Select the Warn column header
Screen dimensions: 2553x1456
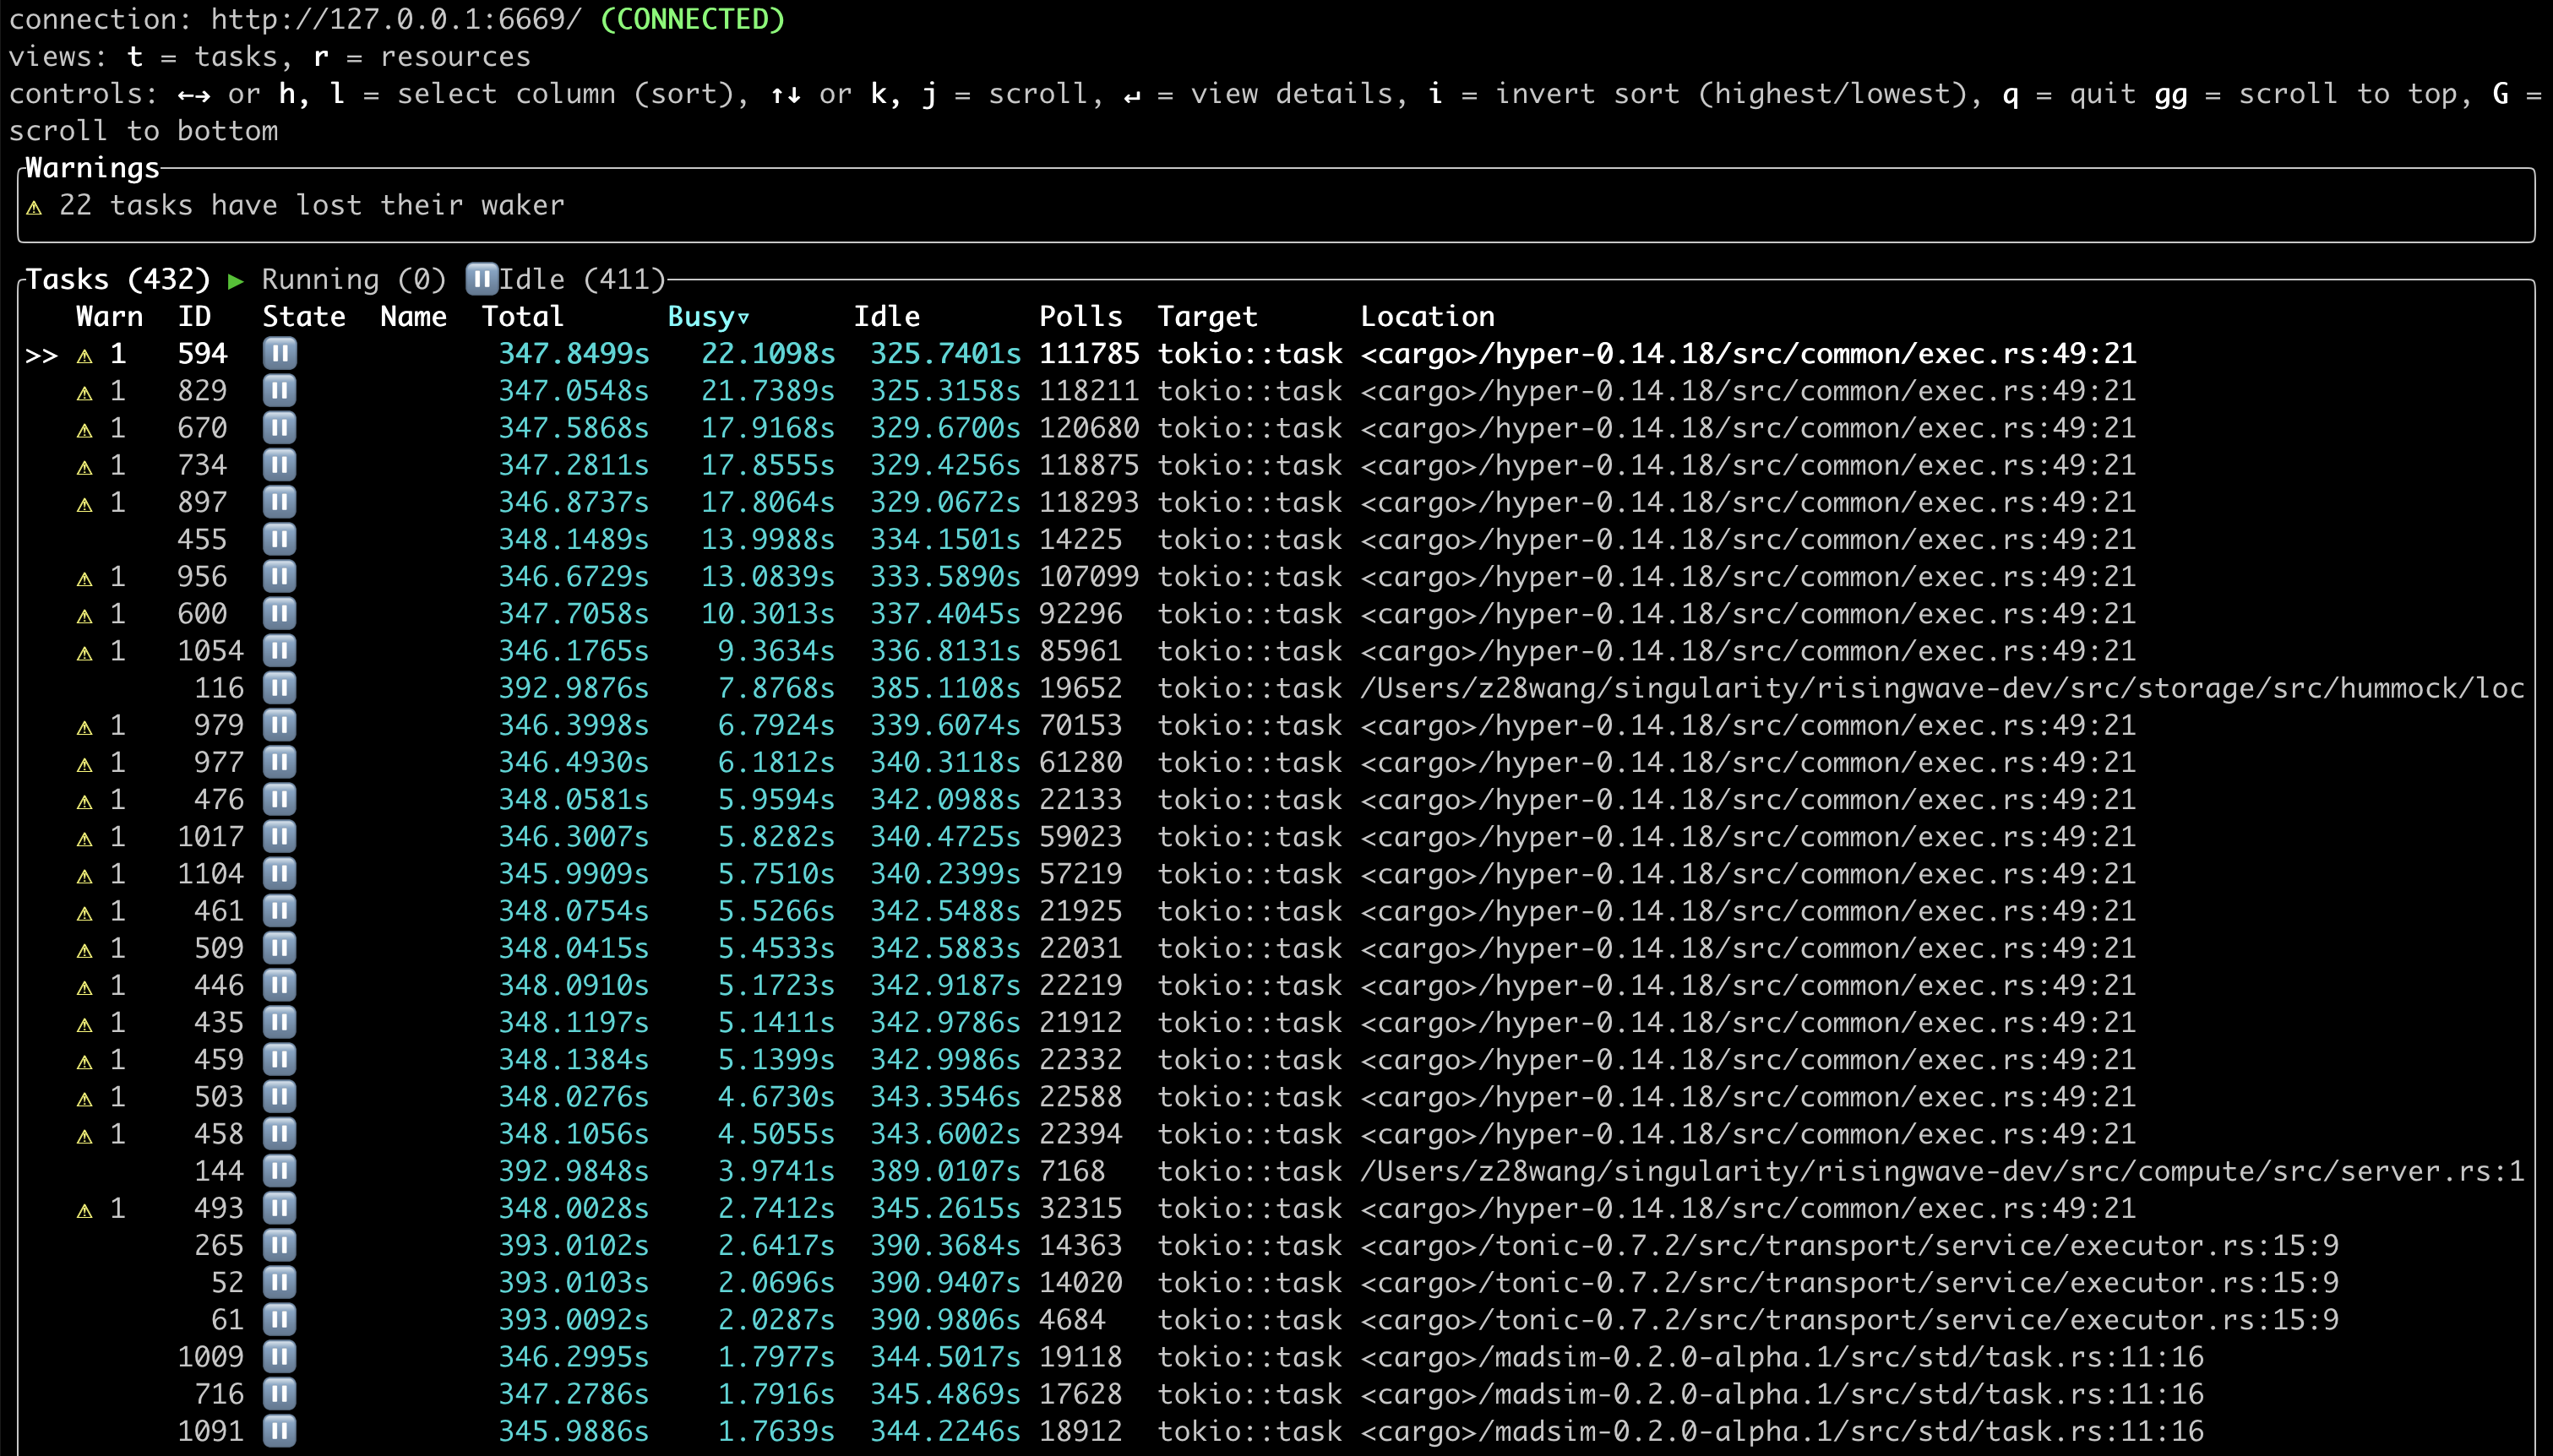click(x=110, y=316)
